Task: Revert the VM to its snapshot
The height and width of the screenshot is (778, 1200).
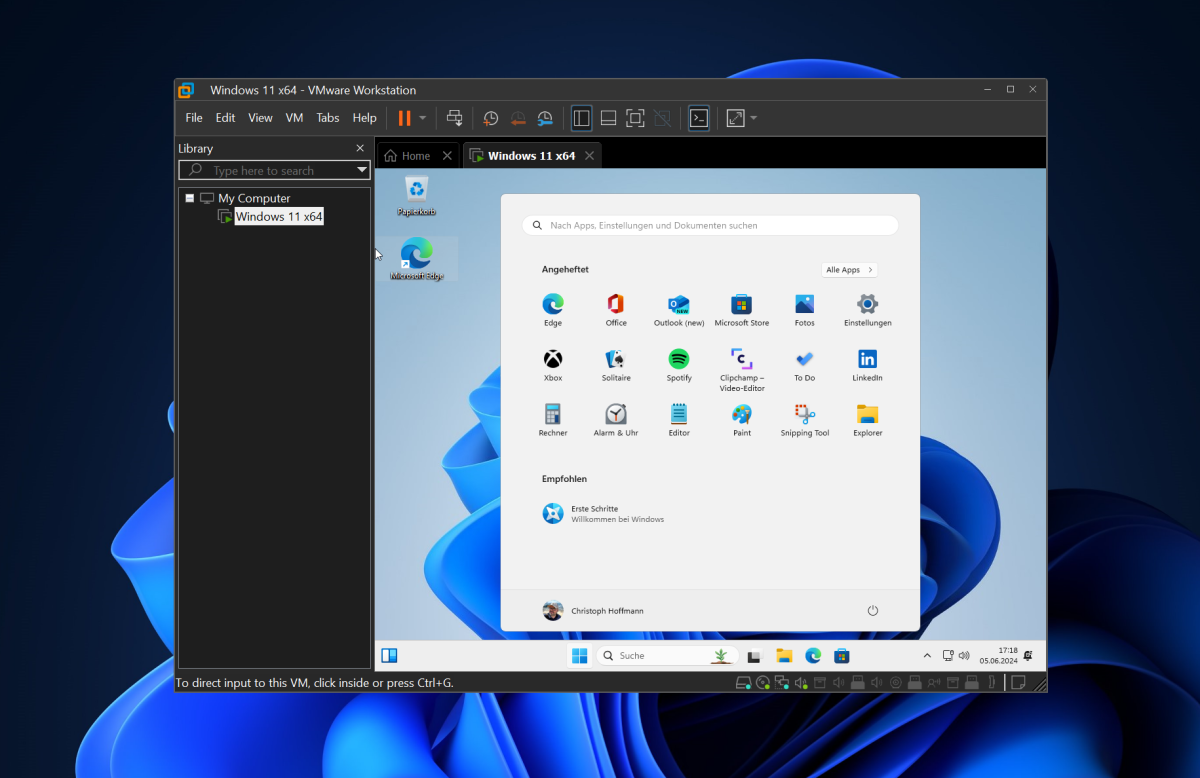Action: click(518, 117)
